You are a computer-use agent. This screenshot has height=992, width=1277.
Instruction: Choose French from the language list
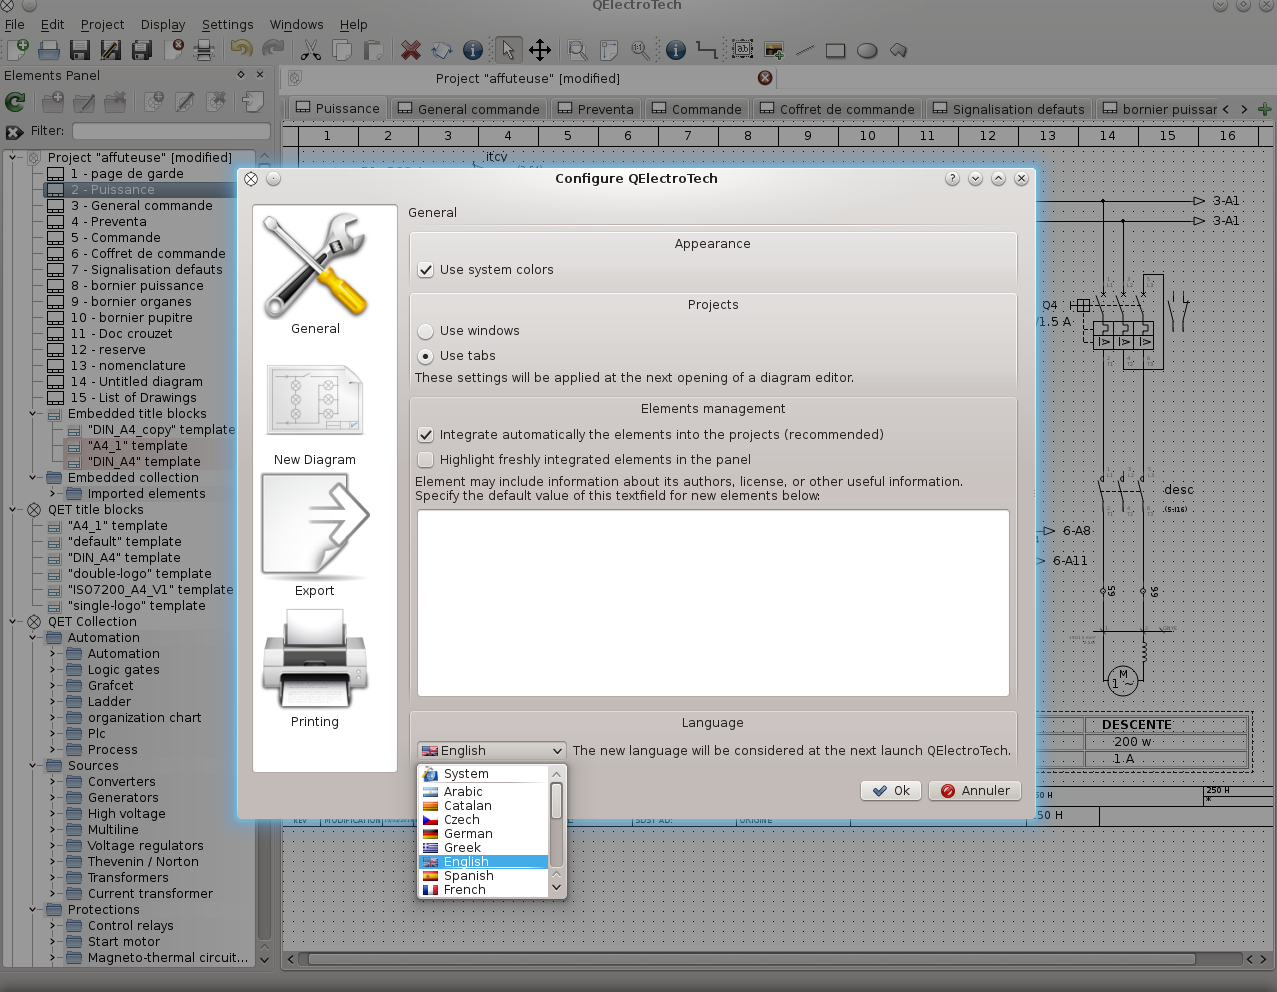tap(465, 890)
